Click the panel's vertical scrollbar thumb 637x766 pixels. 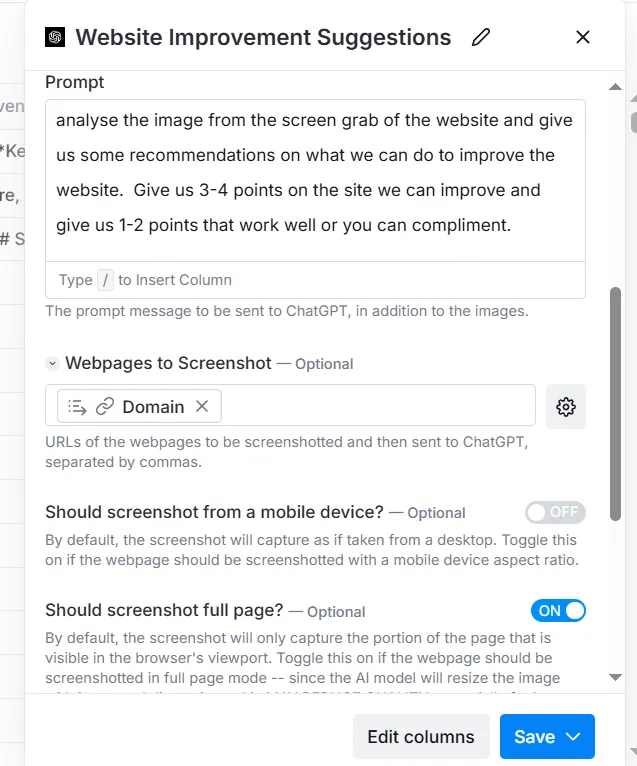(616, 404)
